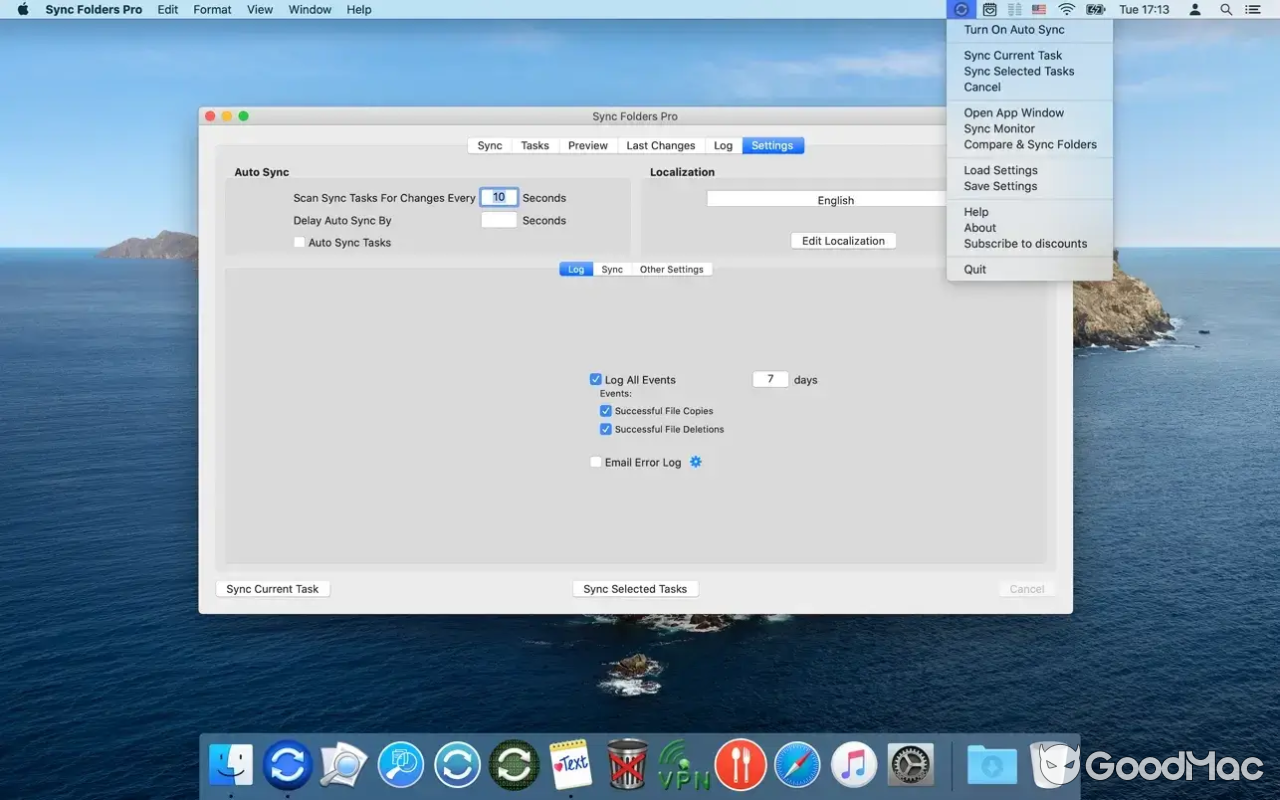Uncheck the Log All Events checkbox
1280x800 pixels.
tap(595, 379)
